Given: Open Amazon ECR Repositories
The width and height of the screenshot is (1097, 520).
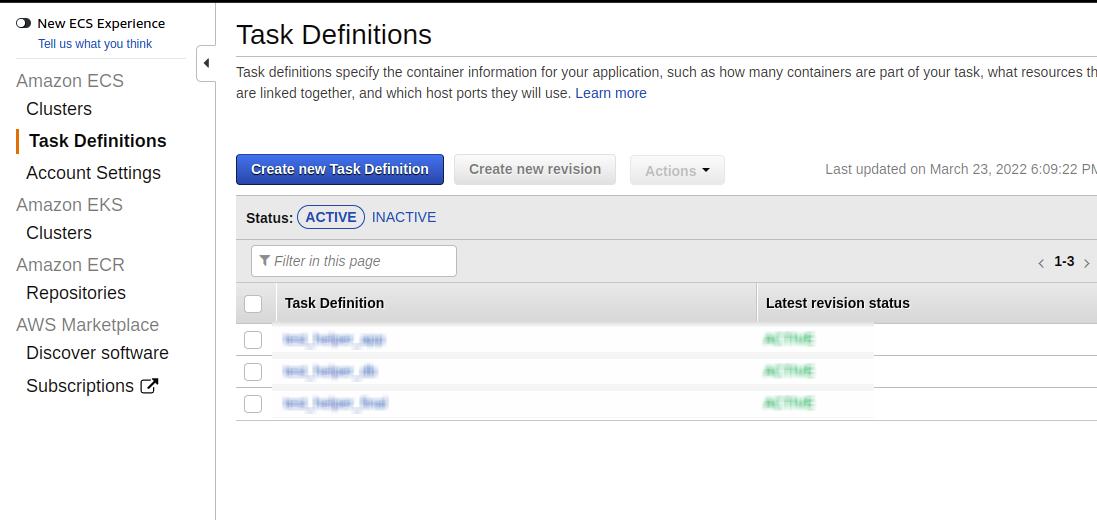Looking at the screenshot, I should (x=76, y=293).
